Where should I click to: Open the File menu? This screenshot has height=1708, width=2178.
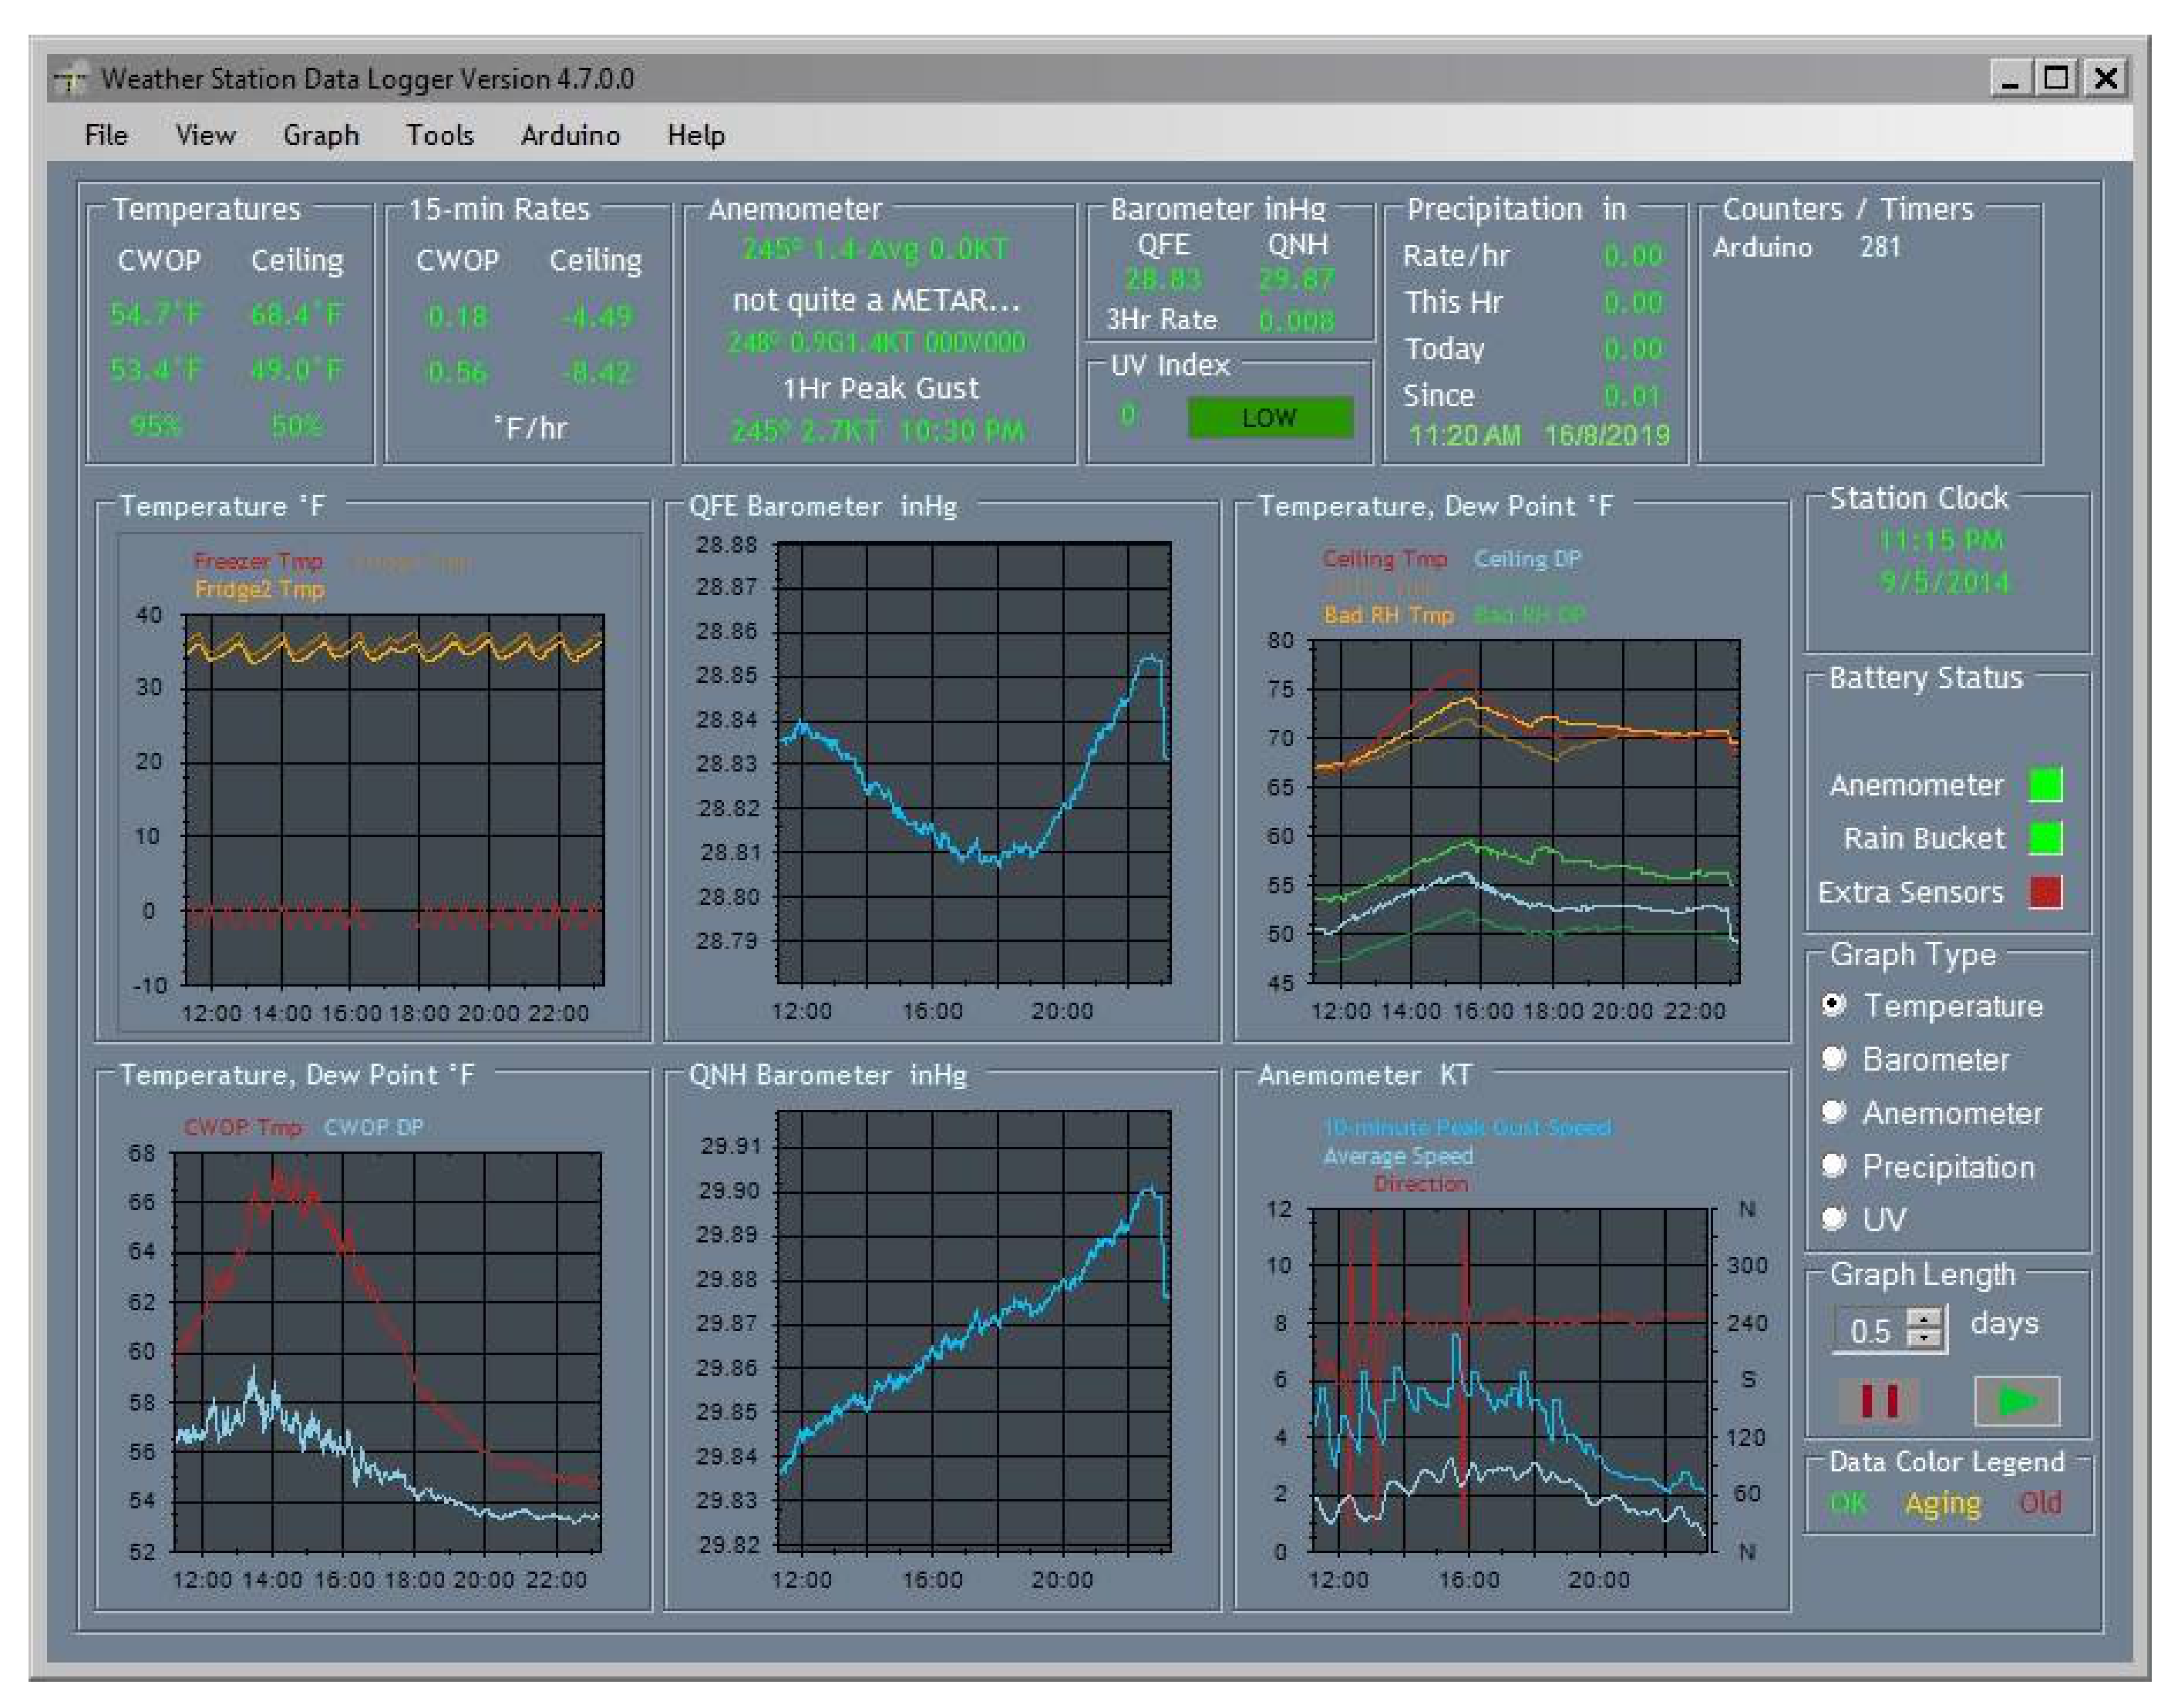106,135
